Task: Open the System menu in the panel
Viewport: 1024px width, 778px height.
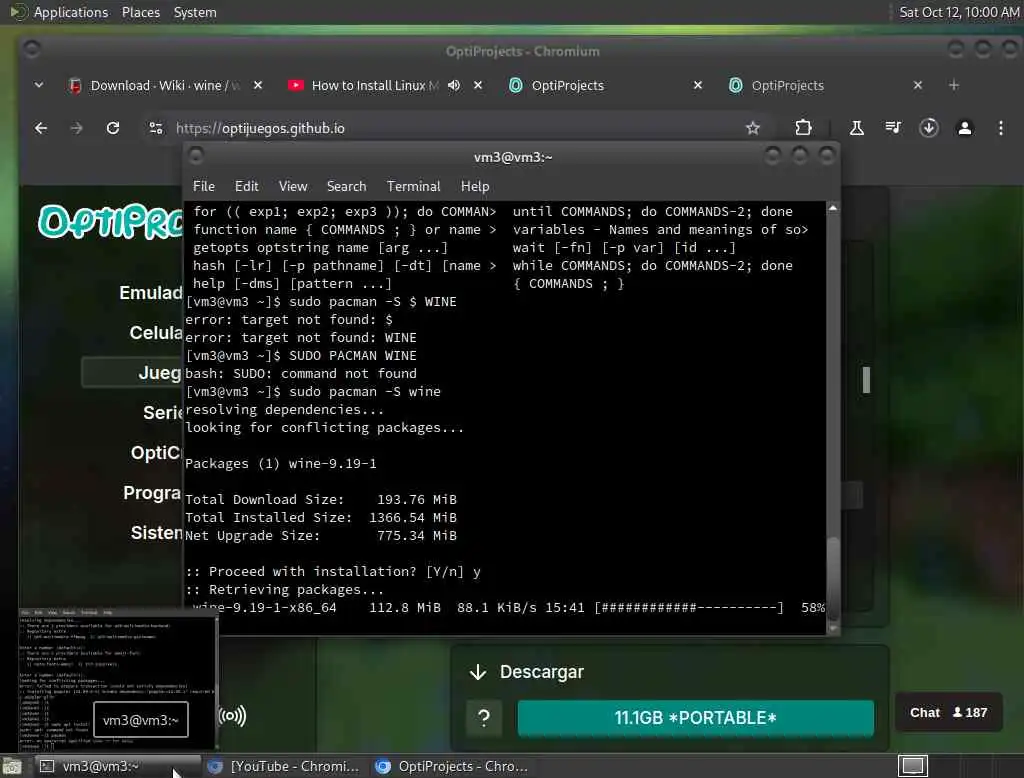Action: coord(195,12)
